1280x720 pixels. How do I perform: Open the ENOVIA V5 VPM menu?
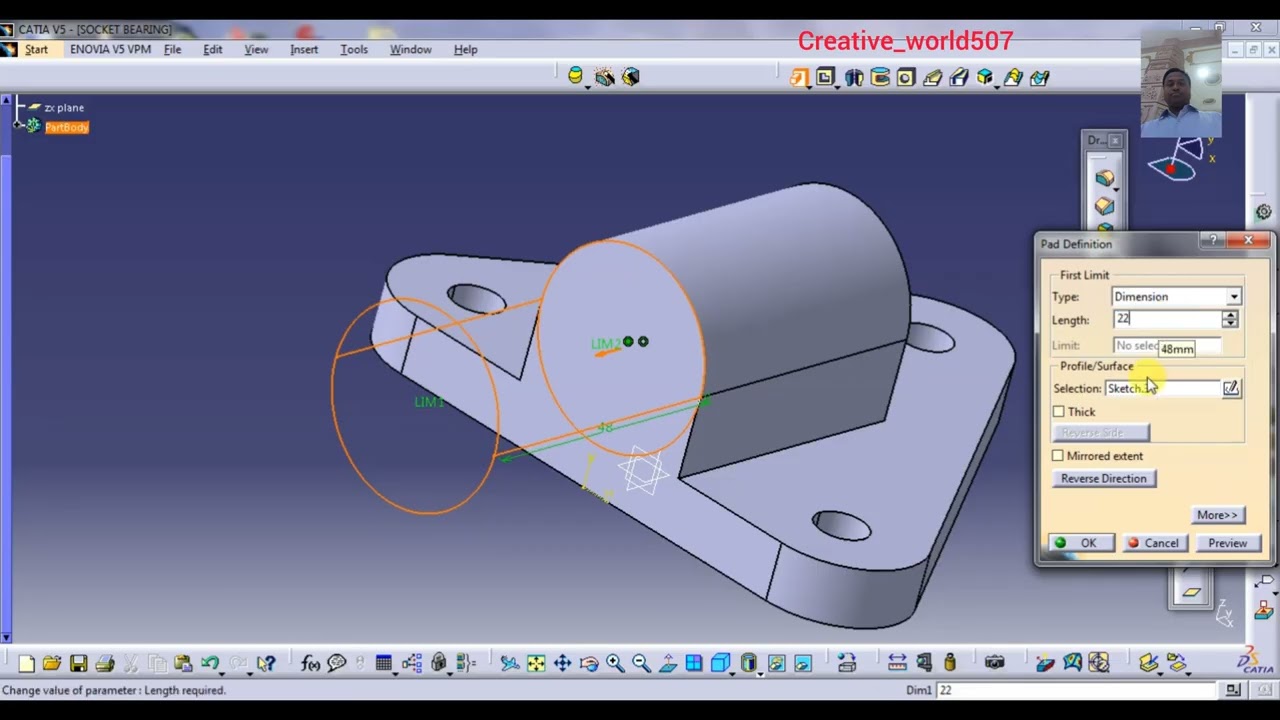[110, 49]
